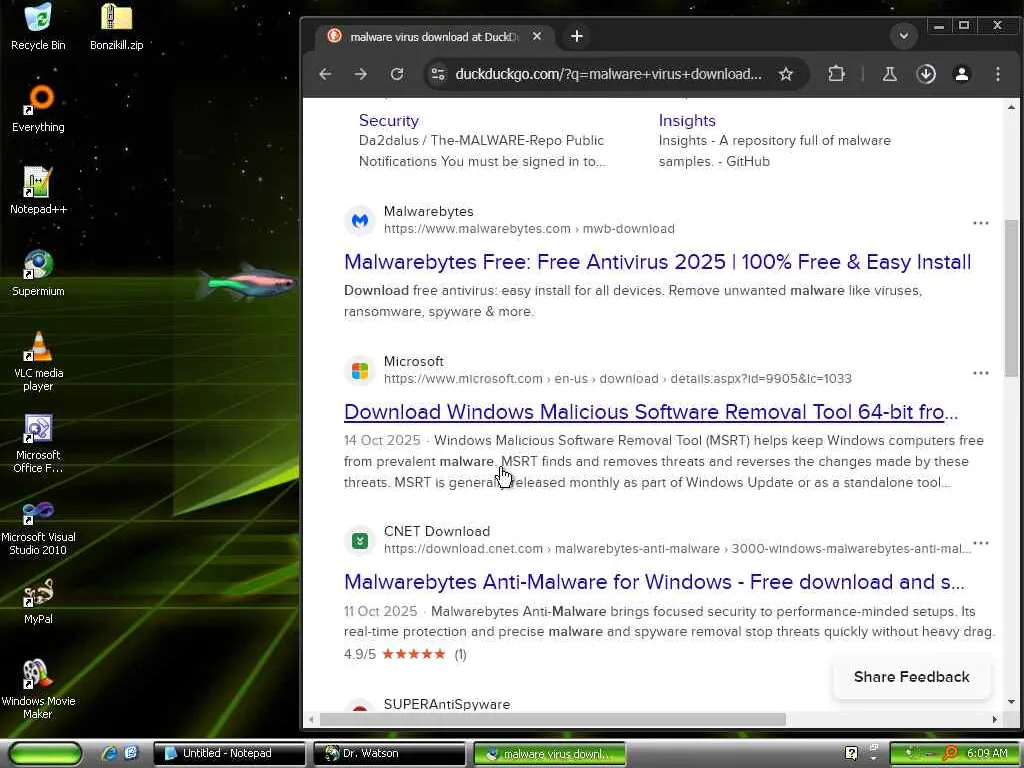This screenshot has height=768, width=1024.
Task: Open the browser profile icon
Action: 962,74
